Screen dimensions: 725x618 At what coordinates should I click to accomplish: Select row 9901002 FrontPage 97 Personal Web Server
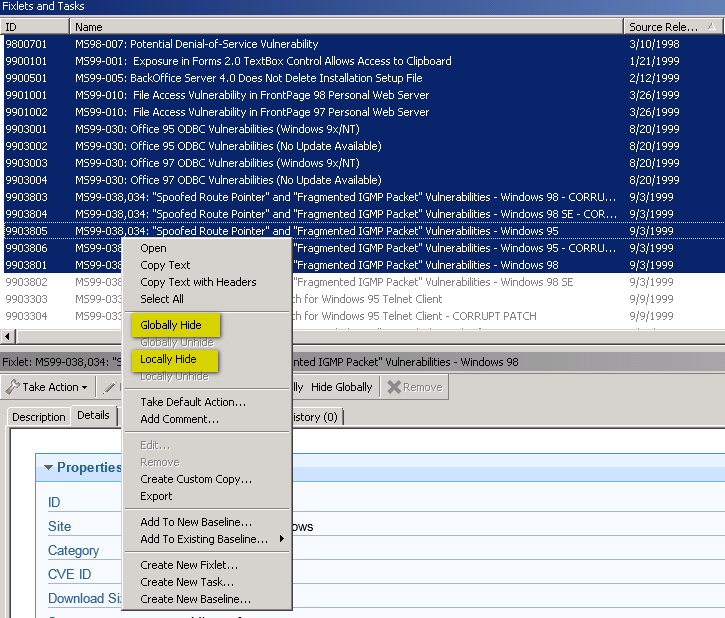[362, 112]
